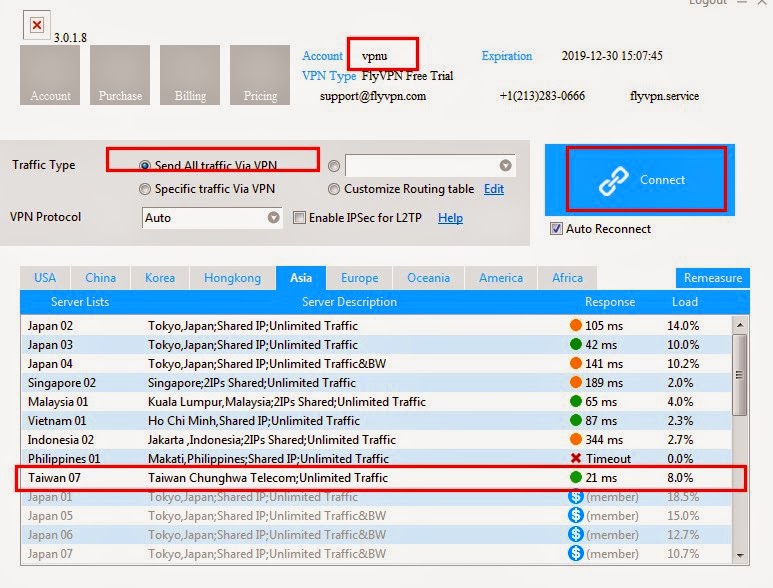Select Customize Routing table radio

[x=334, y=189]
